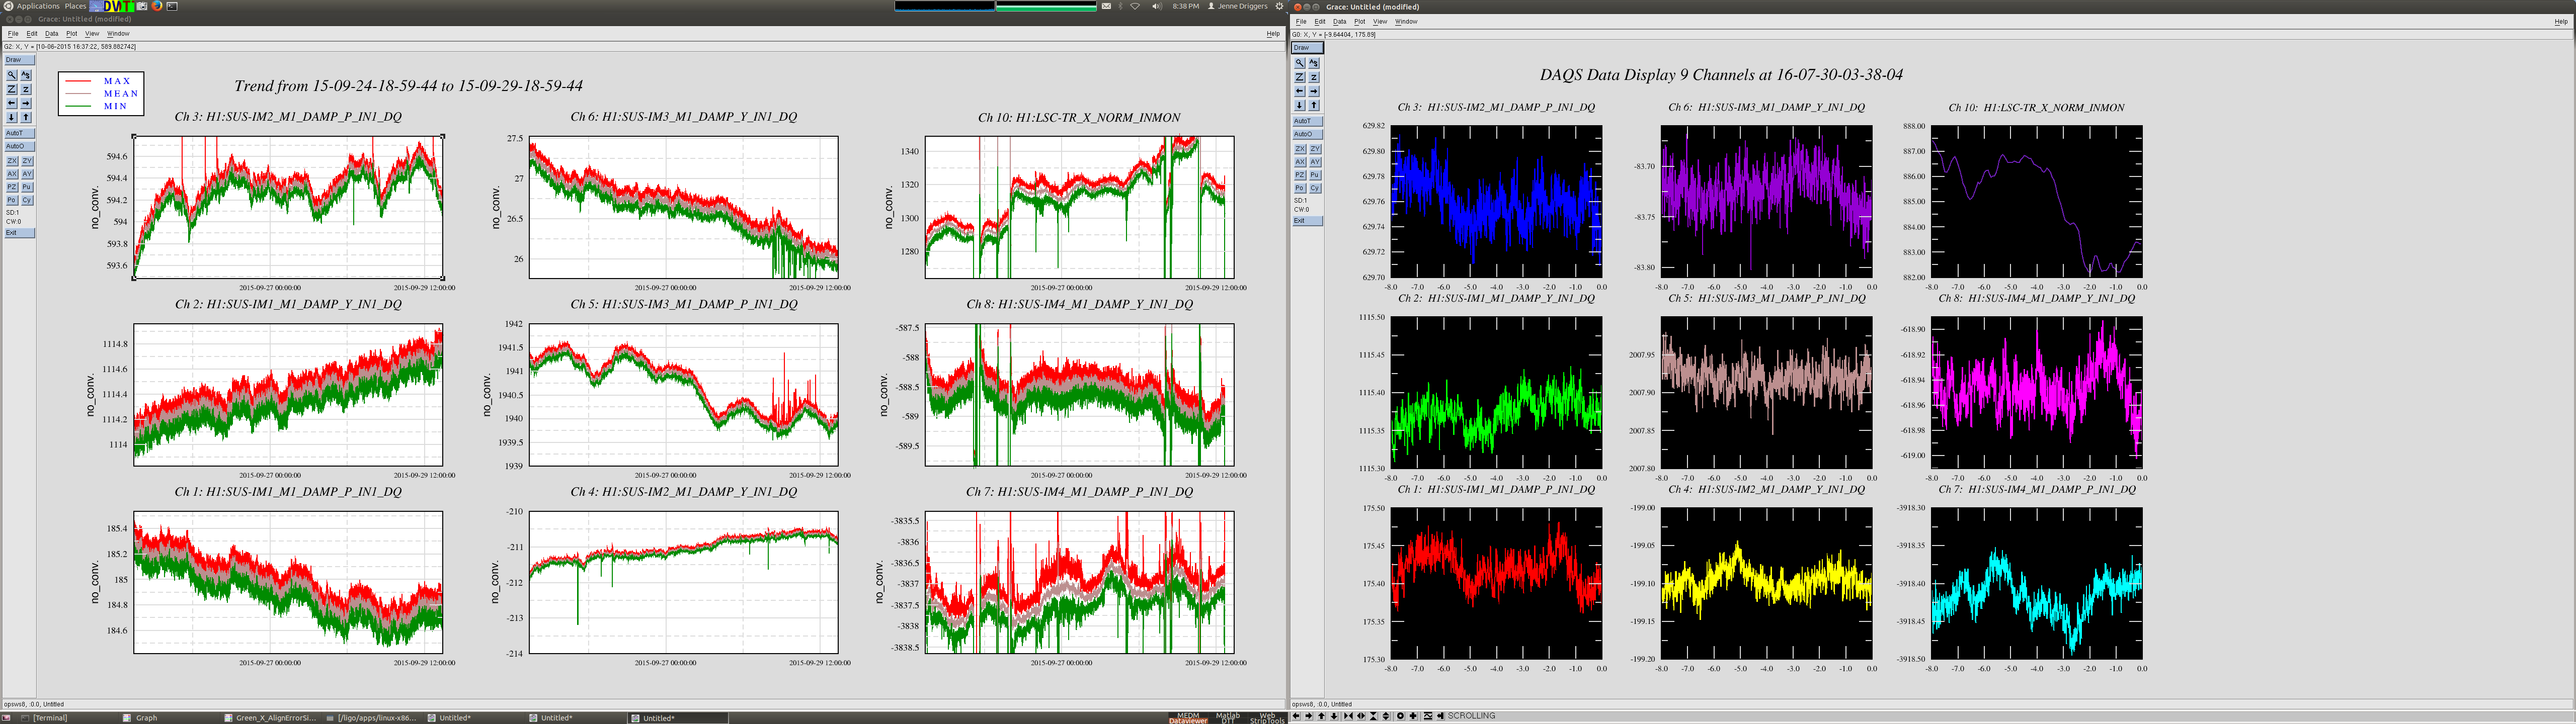This screenshot has height=724, width=2576.
Task: Click AX button in right Grace window
Action: [x=1300, y=162]
